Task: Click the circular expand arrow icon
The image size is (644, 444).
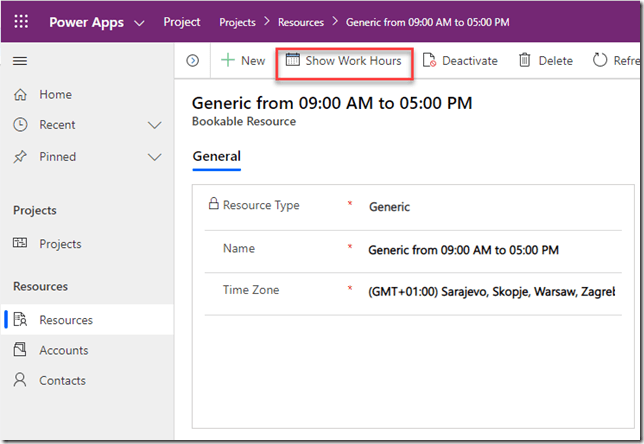Action: tap(193, 61)
